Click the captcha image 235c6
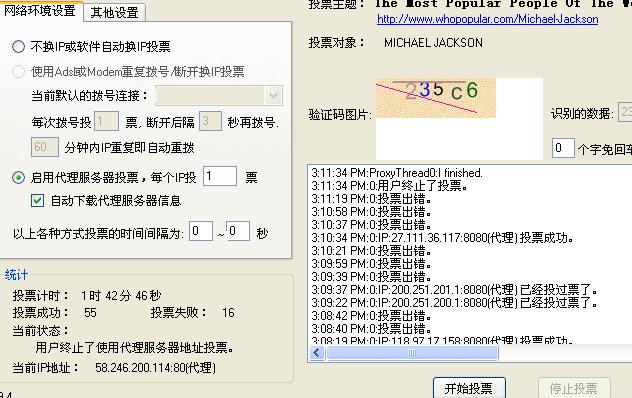632x398 pixels. pyautogui.click(x=436, y=98)
